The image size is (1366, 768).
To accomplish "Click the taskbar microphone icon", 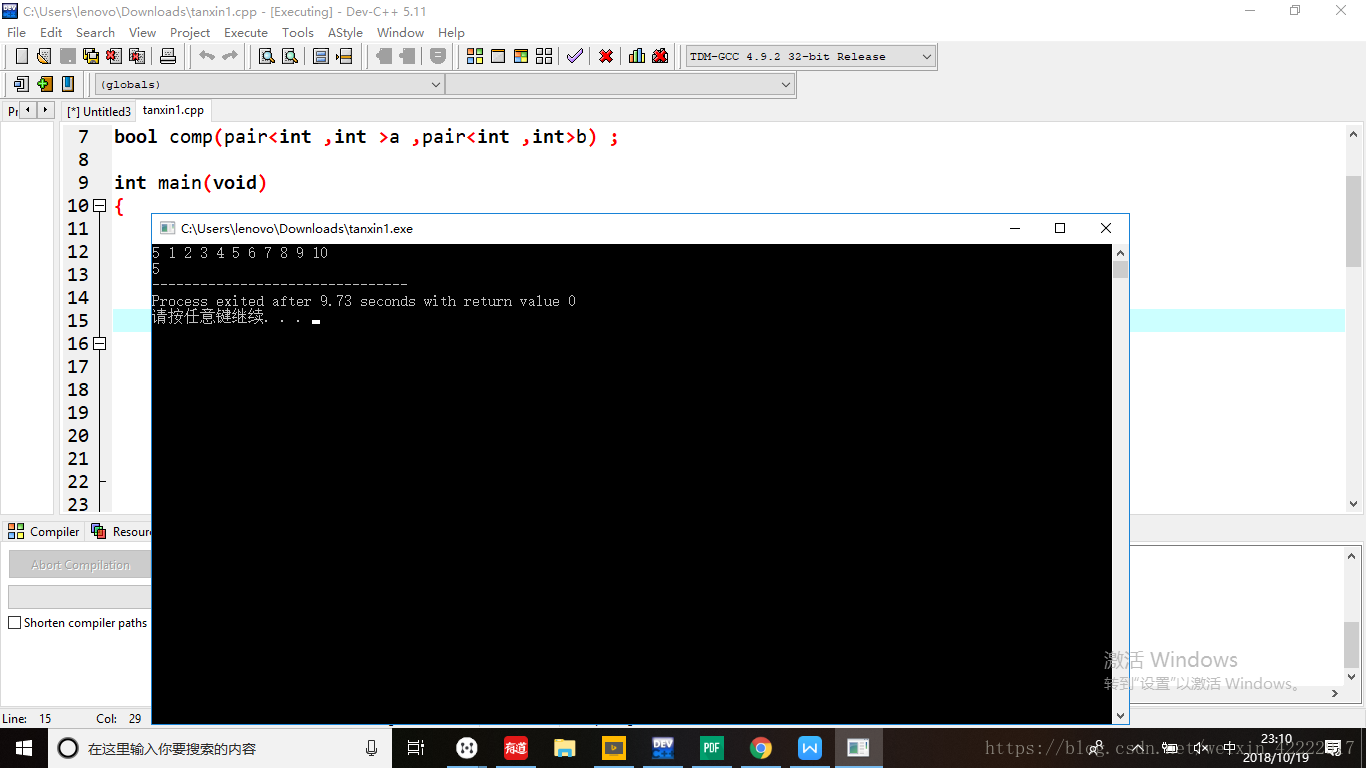I will click(x=371, y=748).
